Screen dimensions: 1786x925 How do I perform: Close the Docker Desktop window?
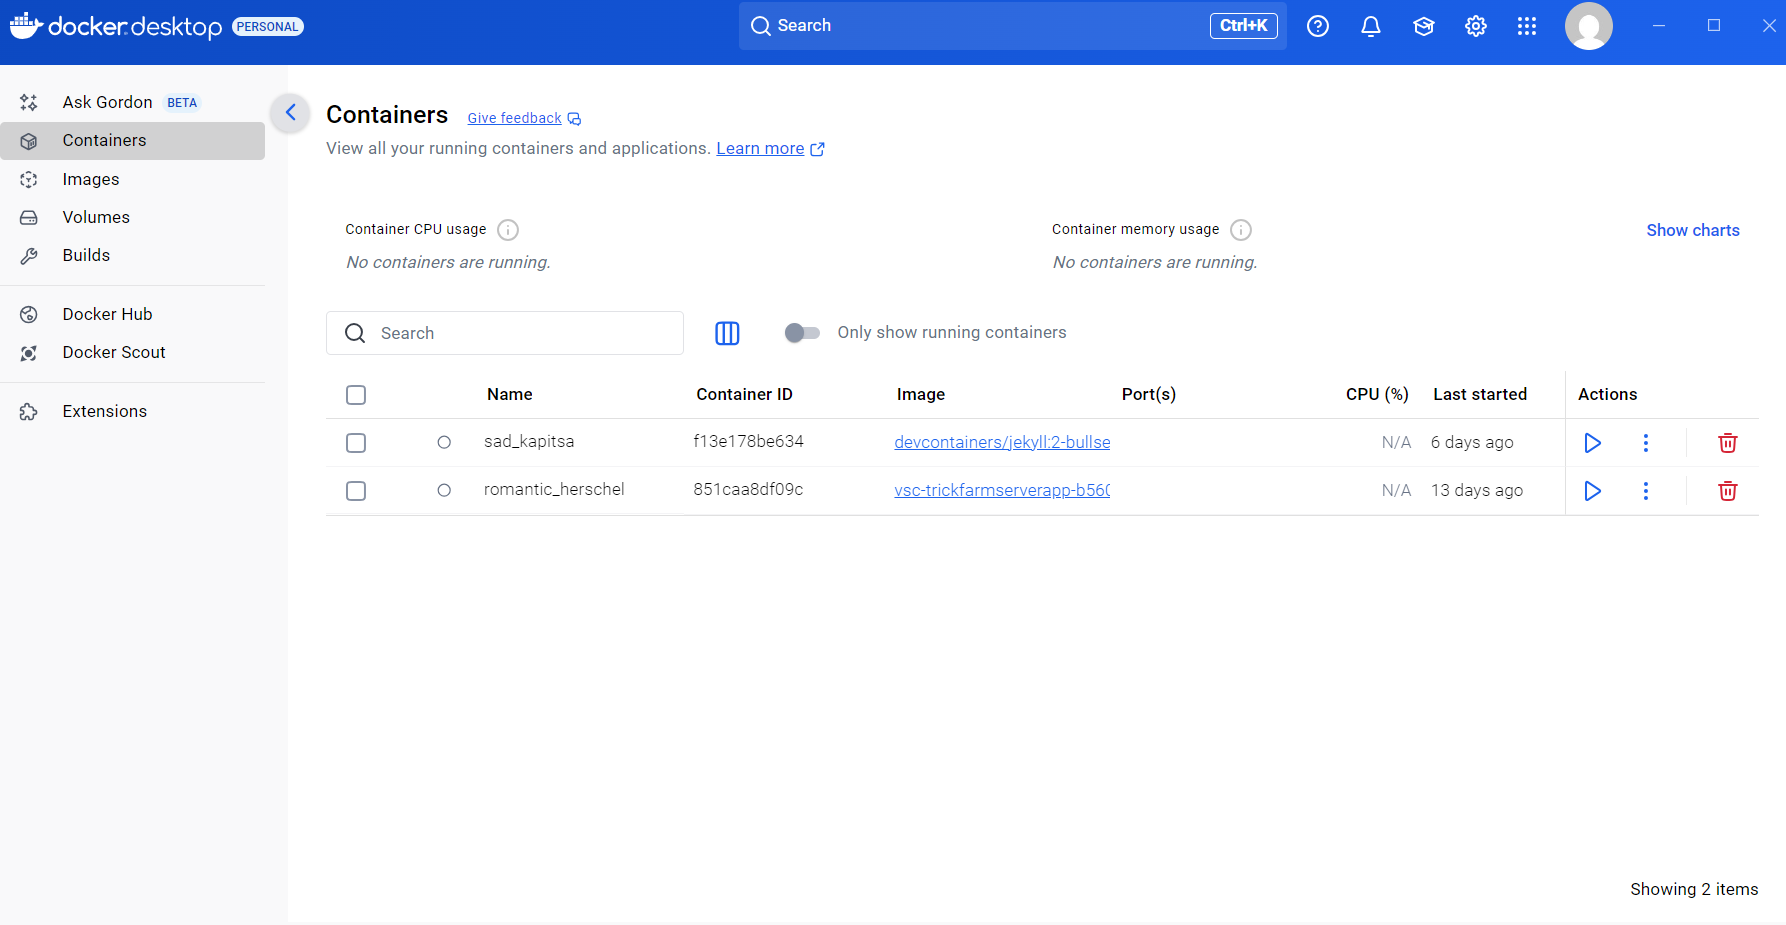point(1769,26)
